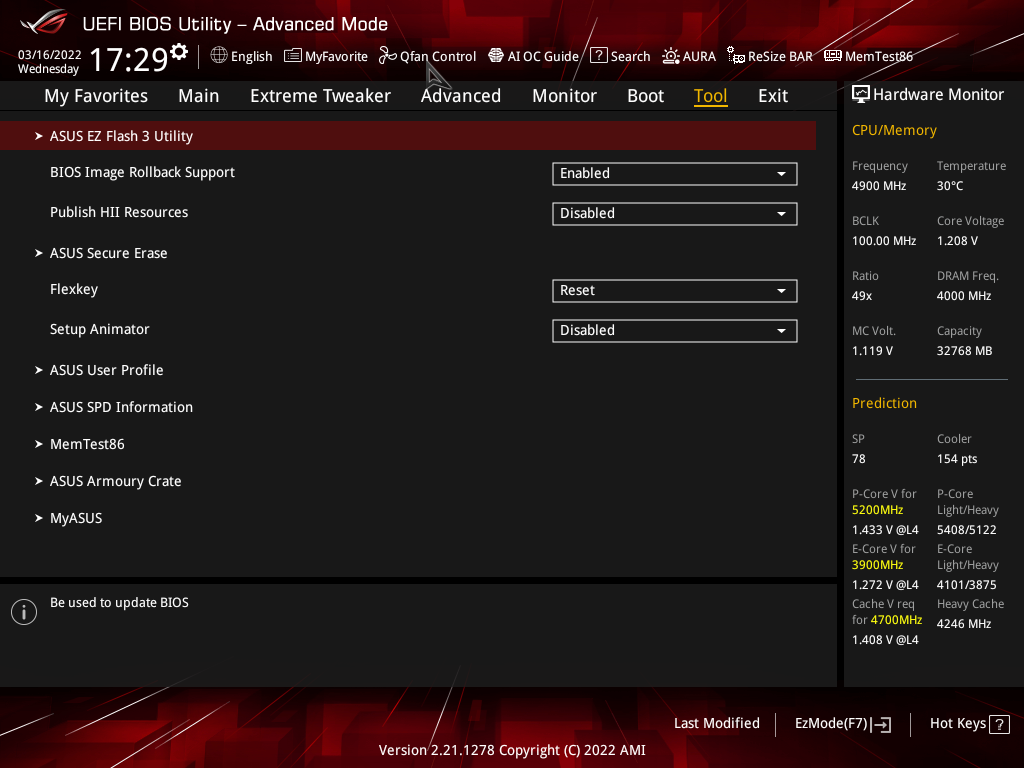Viewport: 1024px width, 768px height.
Task: Click the 1.208 V core voltage value
Action: [x=957, y=241]
